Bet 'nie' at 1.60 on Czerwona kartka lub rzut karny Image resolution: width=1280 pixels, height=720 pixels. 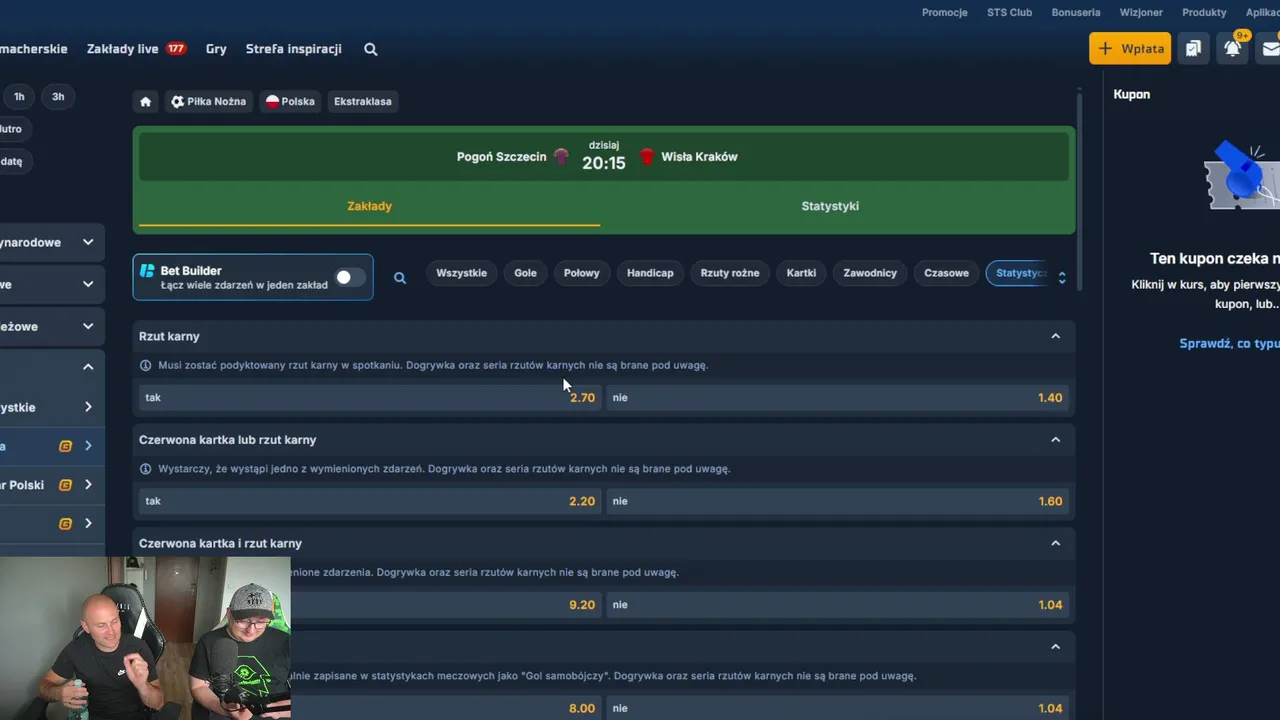838,501
